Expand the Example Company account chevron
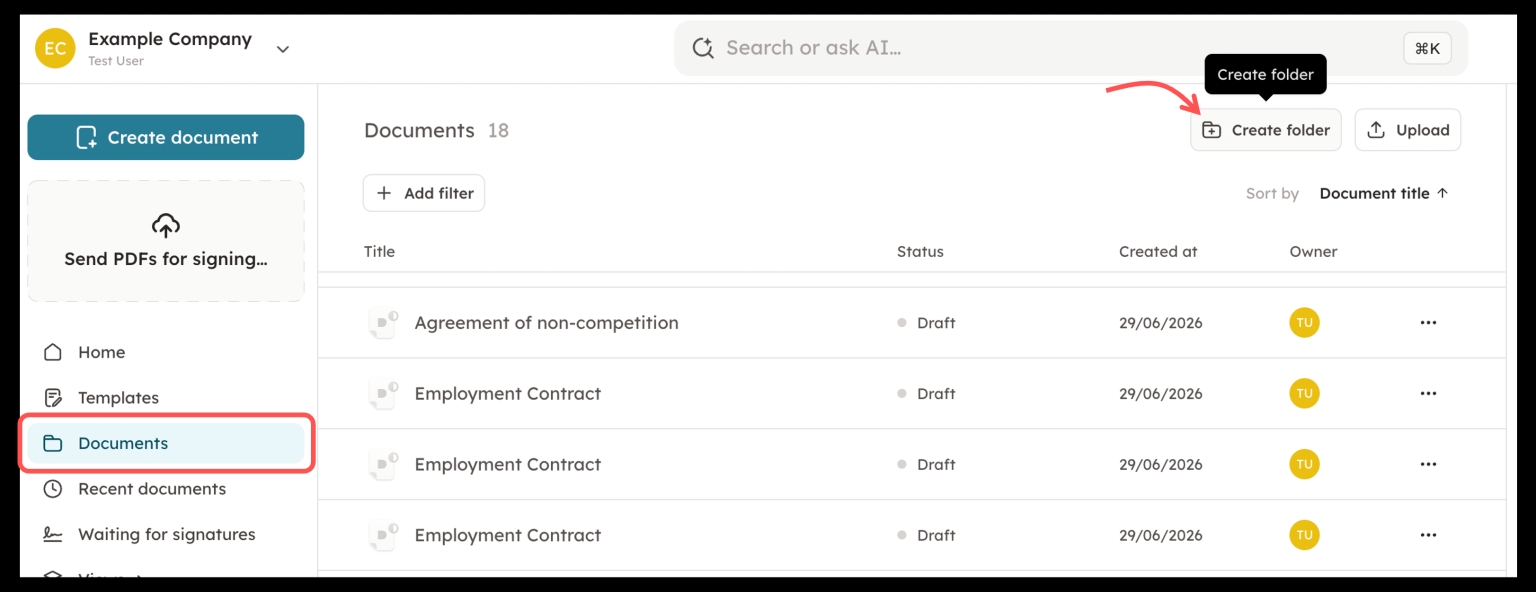Viewport: 1536px width, 592px height. click(283, 49)
